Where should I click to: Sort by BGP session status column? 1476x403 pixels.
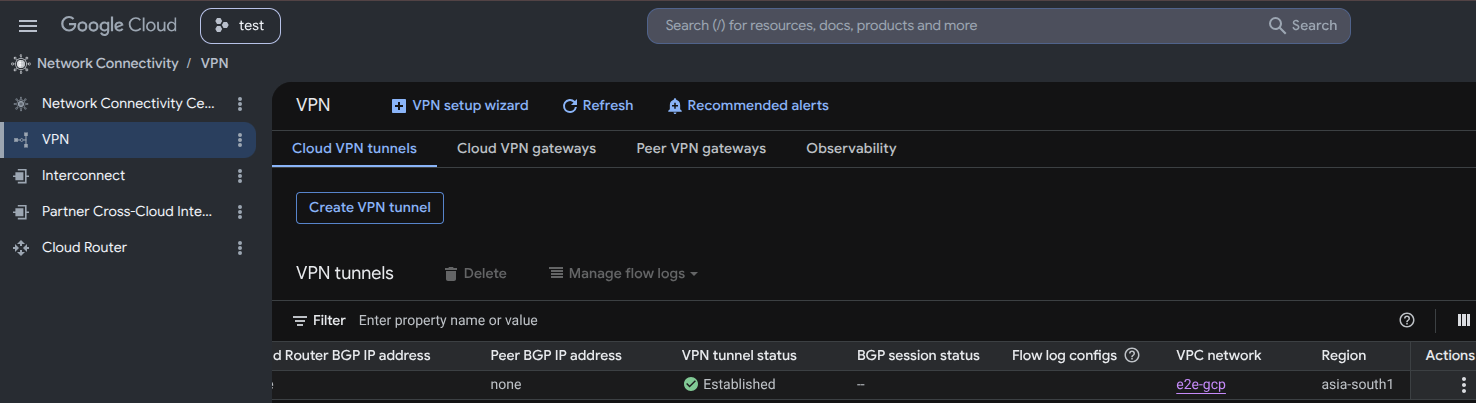tap(918, 355)
